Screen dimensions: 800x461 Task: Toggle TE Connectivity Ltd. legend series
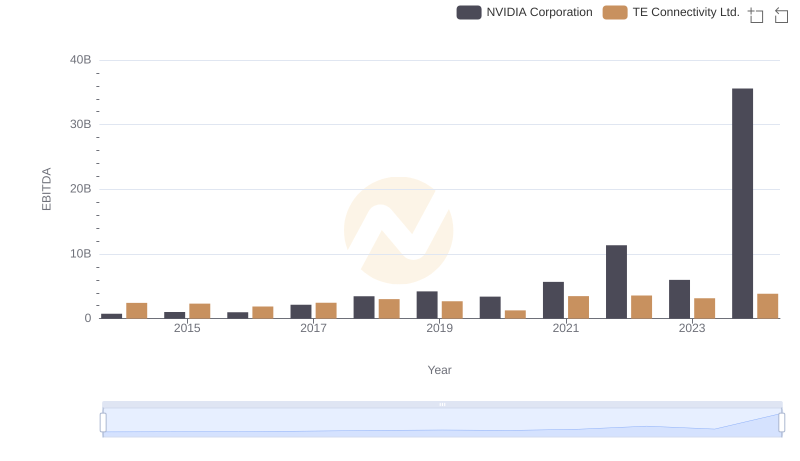671,12
